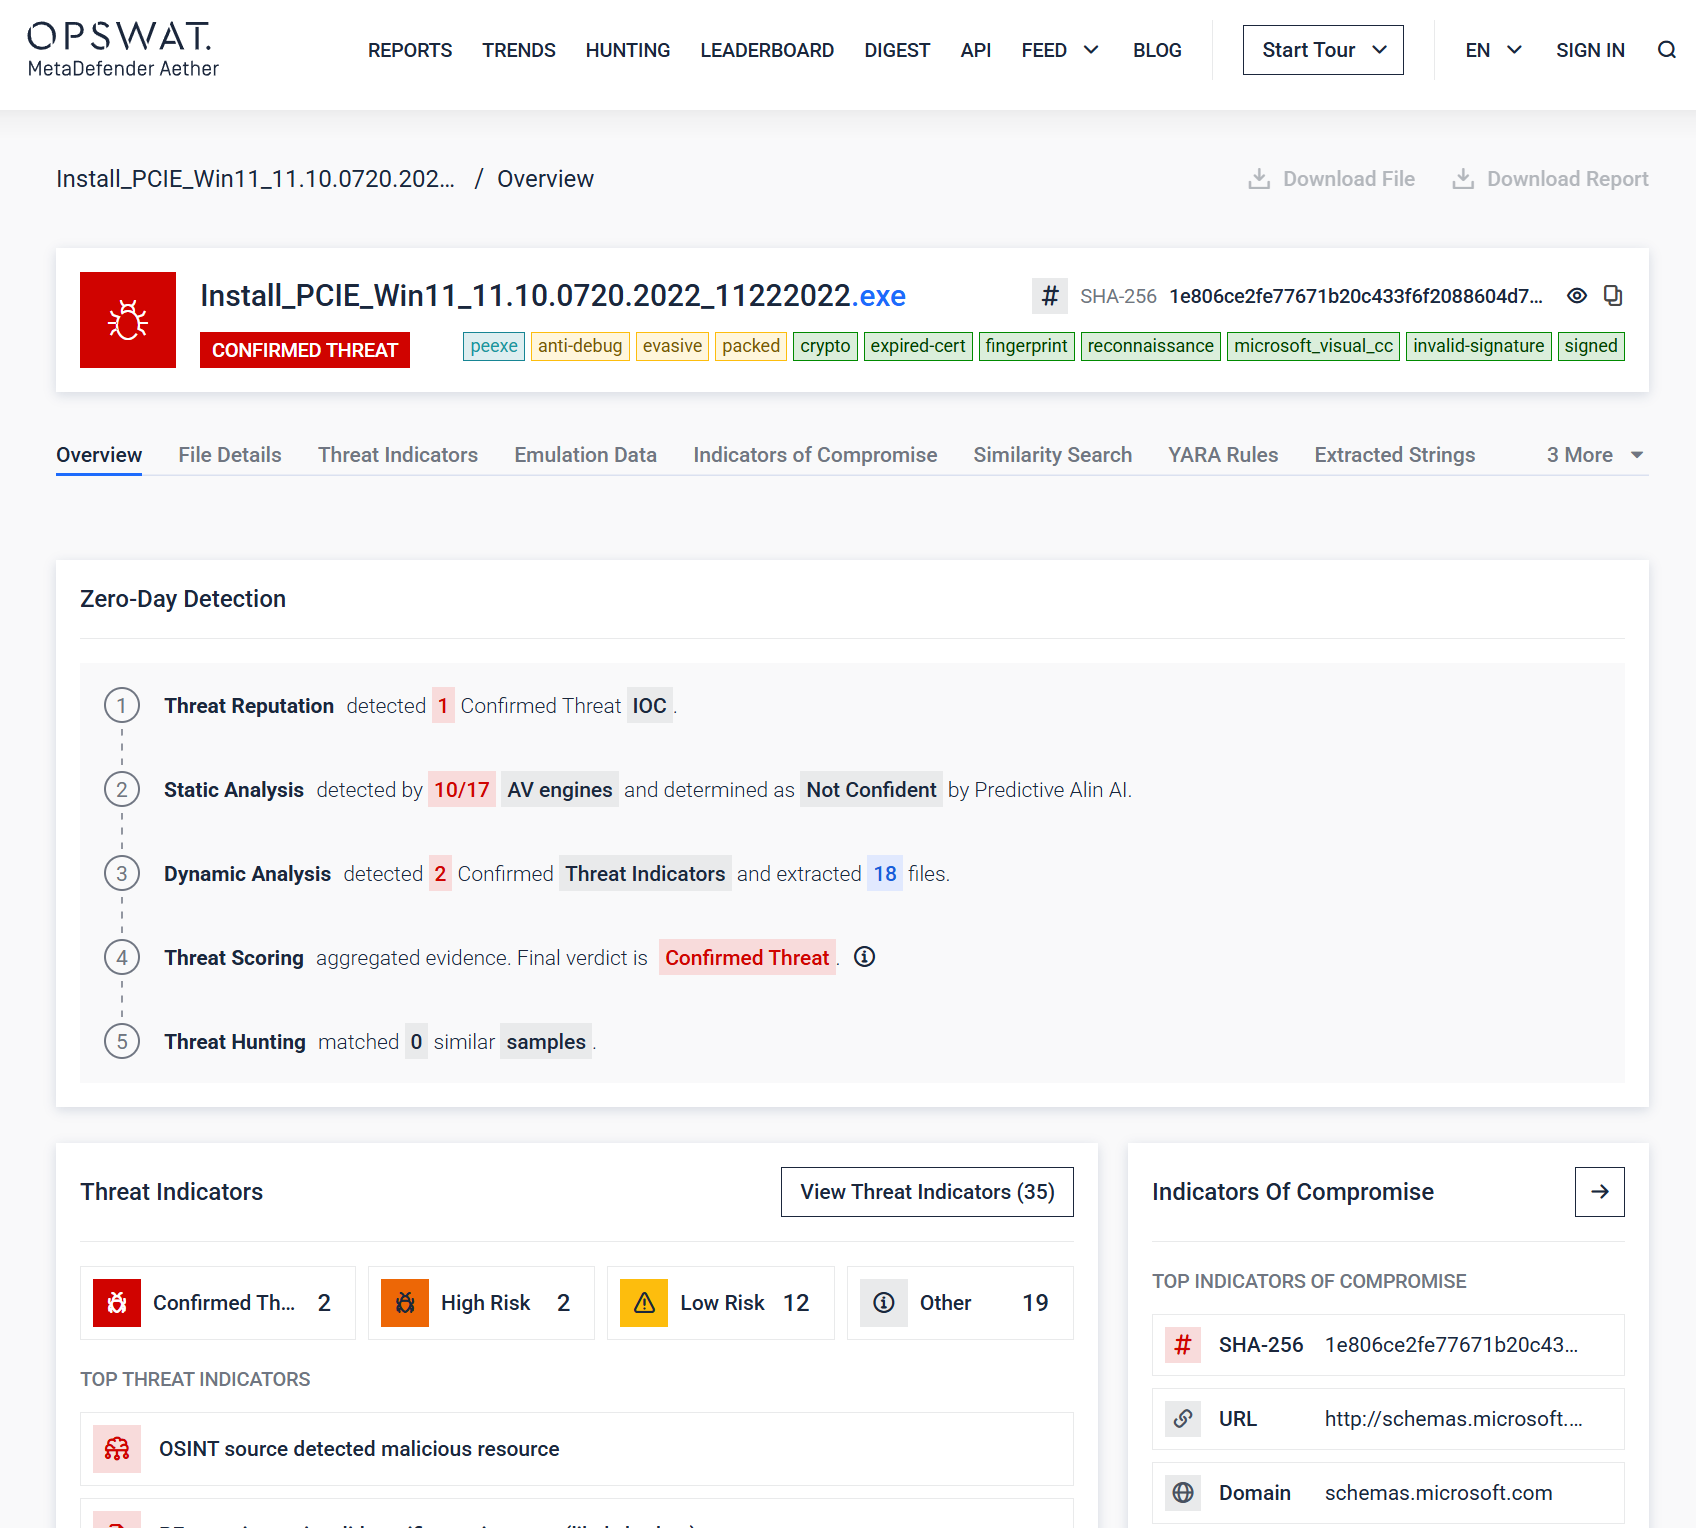Click the fingerprint tag
Screen dimensions: 1696x1528
click(1027, 346)
